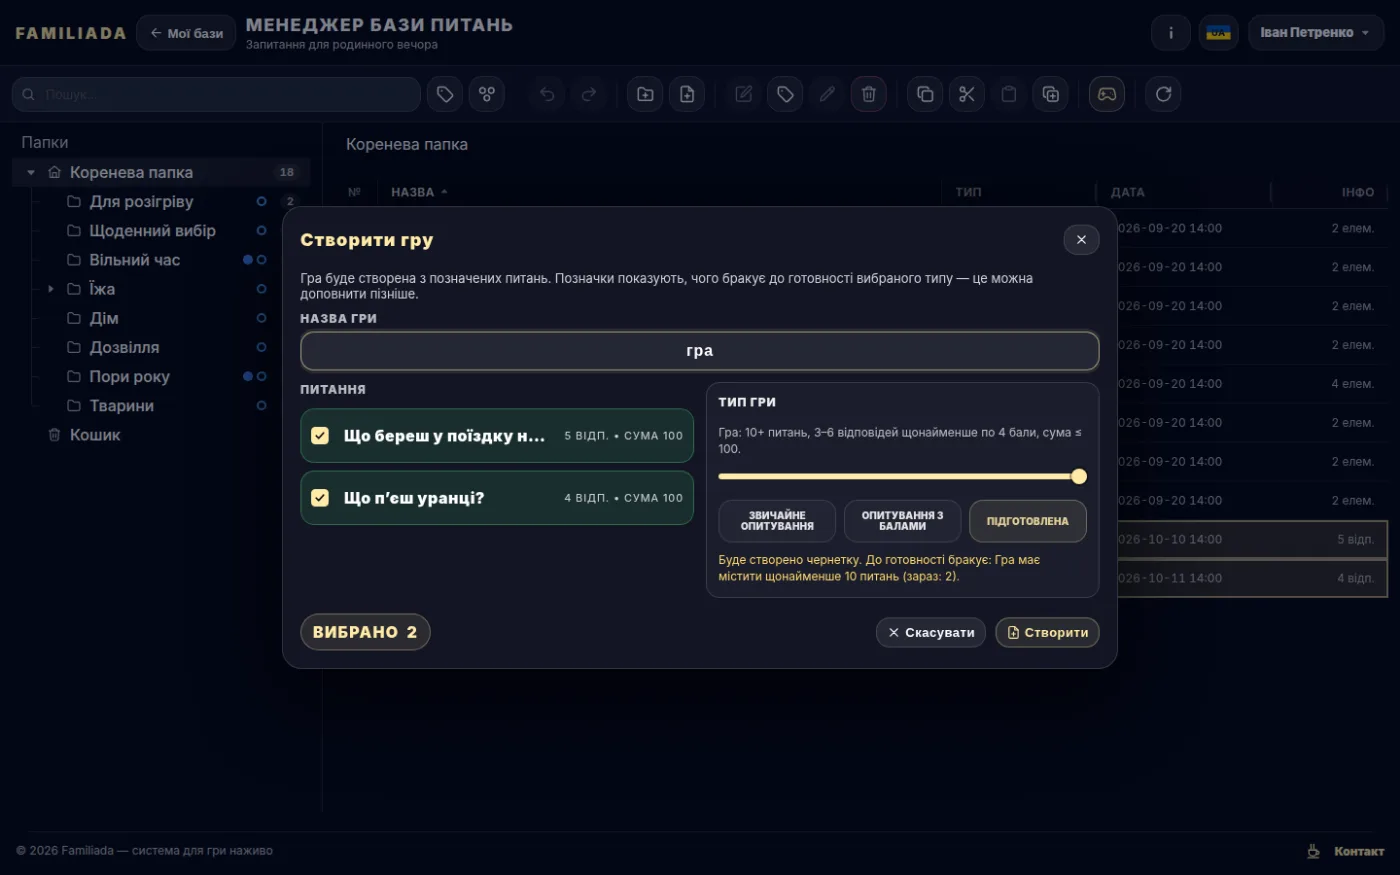The height and width of the screenshot is (875, 1400).
Task: Click the plain pencil icon in the toolbar
Action: [x=827, y=94]
